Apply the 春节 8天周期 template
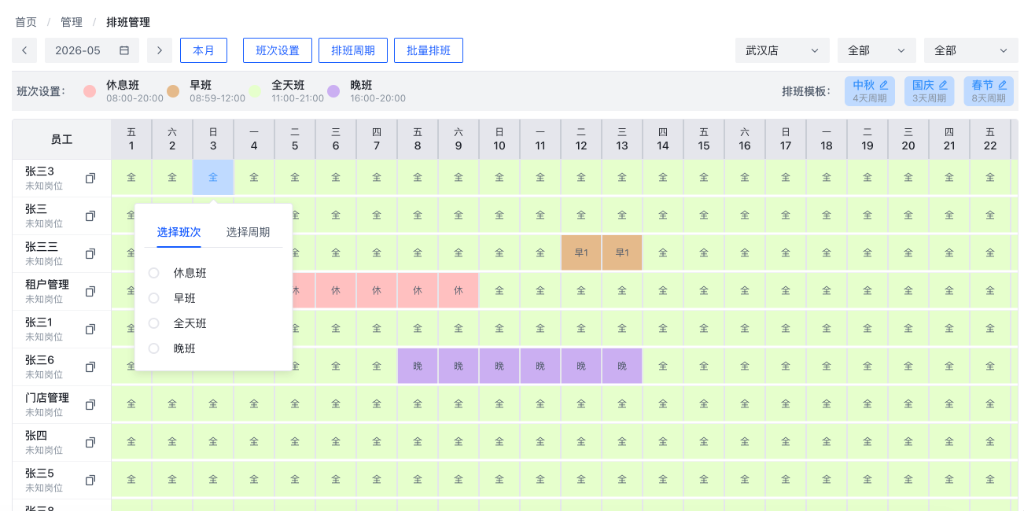Image resolution: width=1024 pixels, height=511 pixels. (x=989, y=91)
